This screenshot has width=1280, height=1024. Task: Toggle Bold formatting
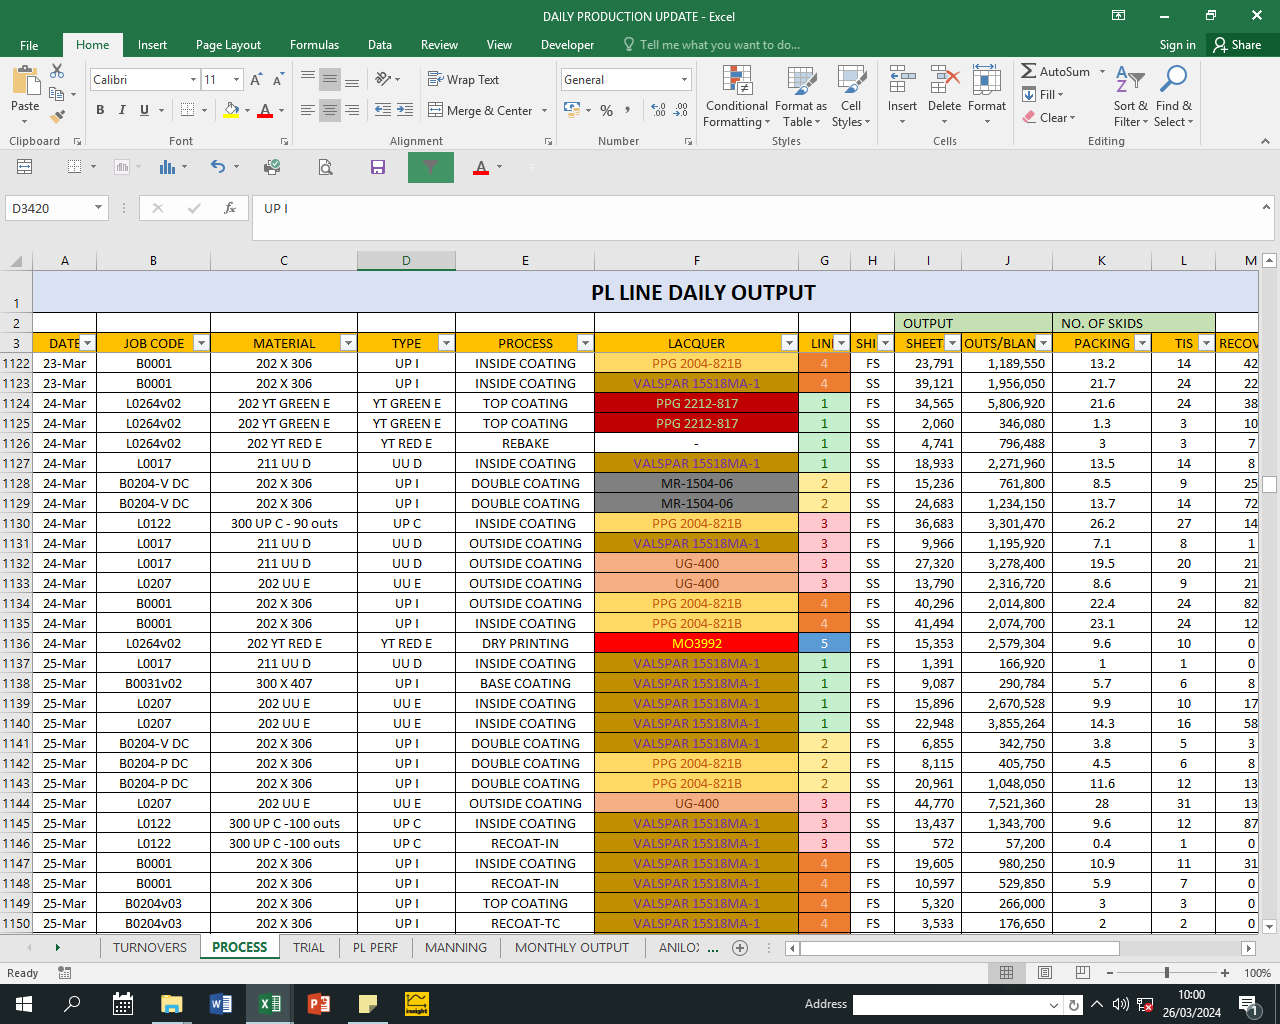pyautogui.click(x=100, y=110)
